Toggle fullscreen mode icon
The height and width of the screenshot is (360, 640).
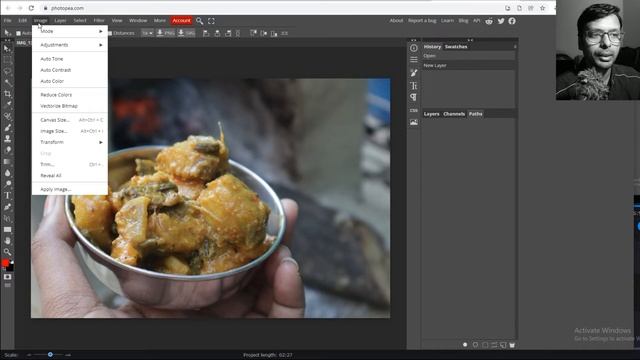pyautogui.click(x=211, y=21)
